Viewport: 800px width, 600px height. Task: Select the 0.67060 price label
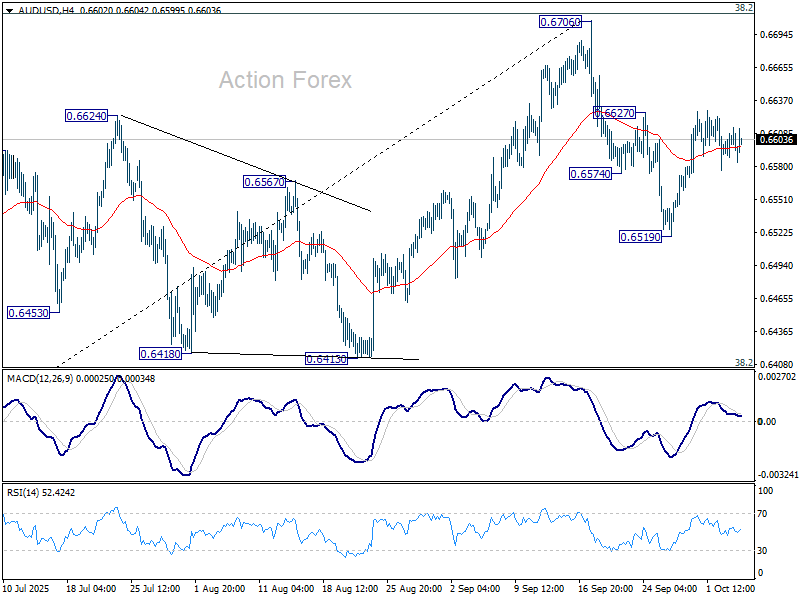(560, 22)
